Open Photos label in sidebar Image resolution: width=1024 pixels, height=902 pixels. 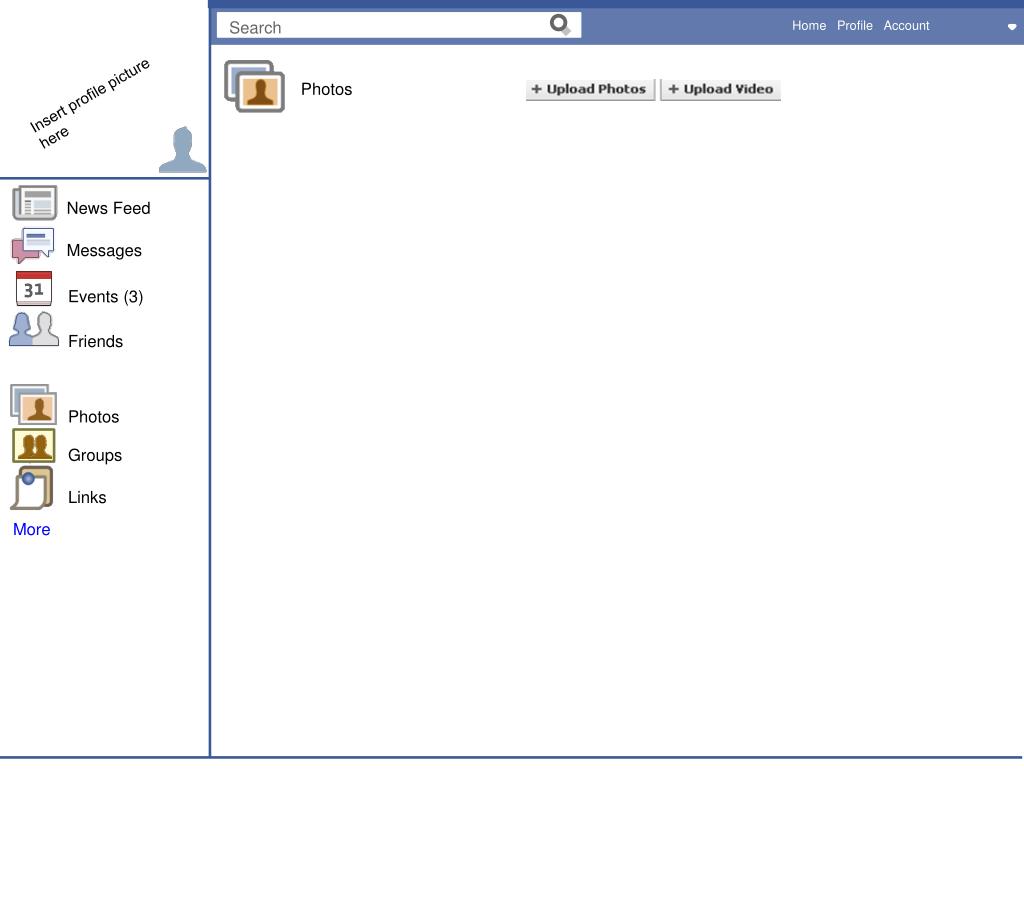[93, 417]
